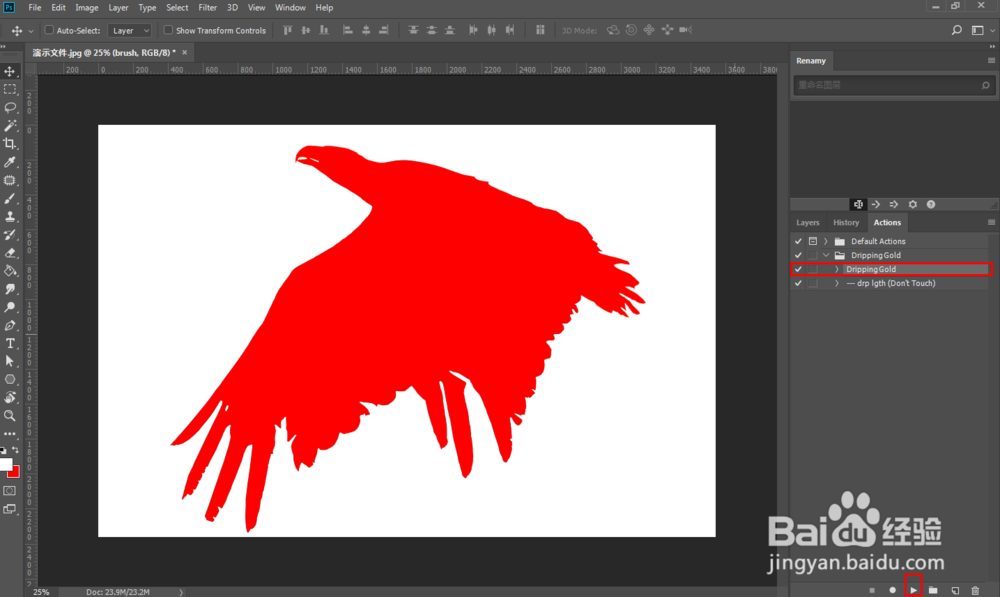Select the drp lgth (Don't Touch) action
The image size is (1000, 597).
(892, 283)
